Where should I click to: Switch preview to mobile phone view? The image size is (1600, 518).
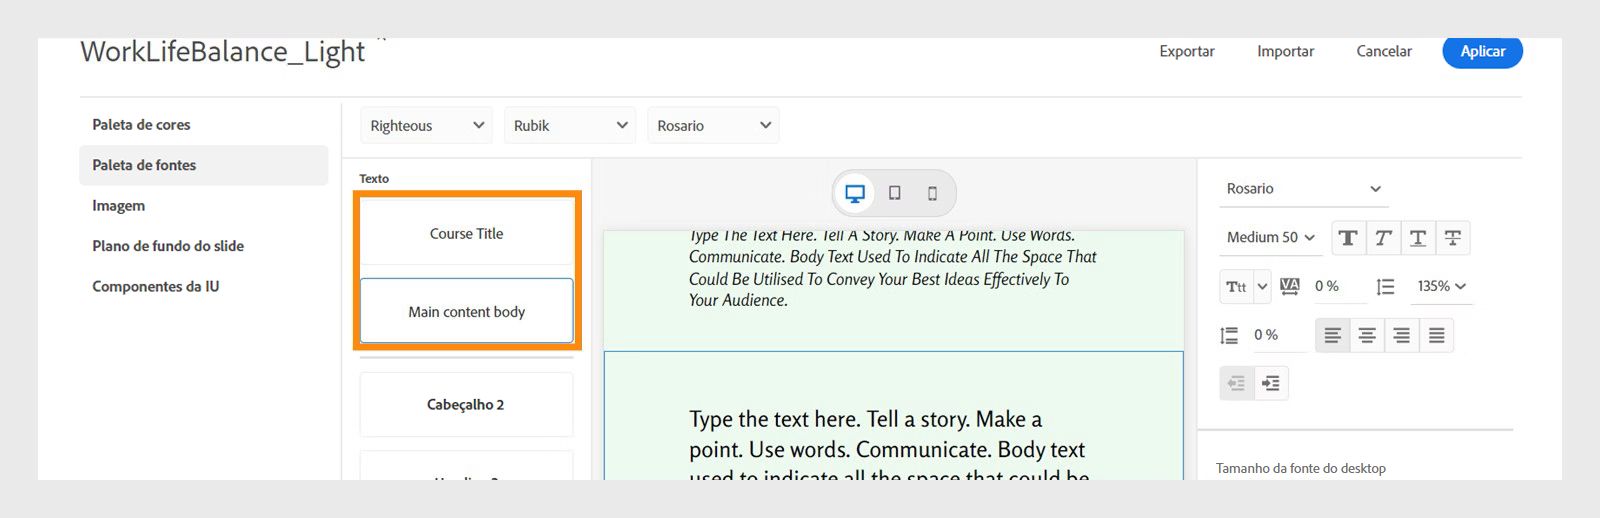click(x=932, y=193)
